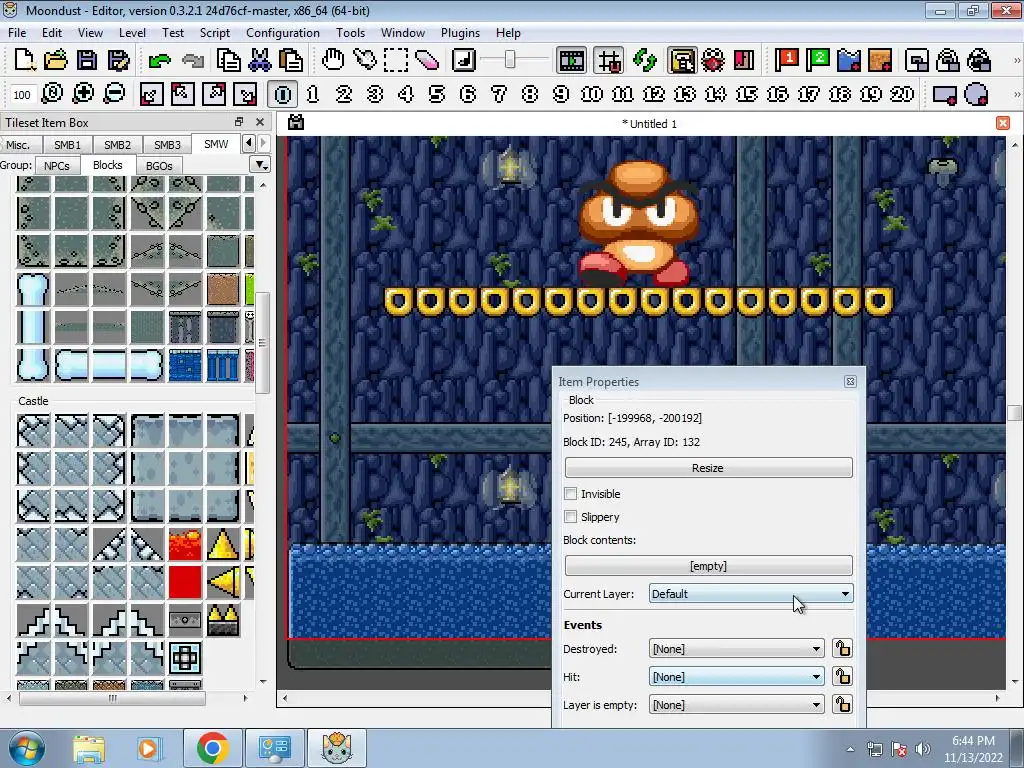The height and width of the screenshot is (768, 1024).
Task: Toggle animation with the film strip icon
Action: [571, 60]
